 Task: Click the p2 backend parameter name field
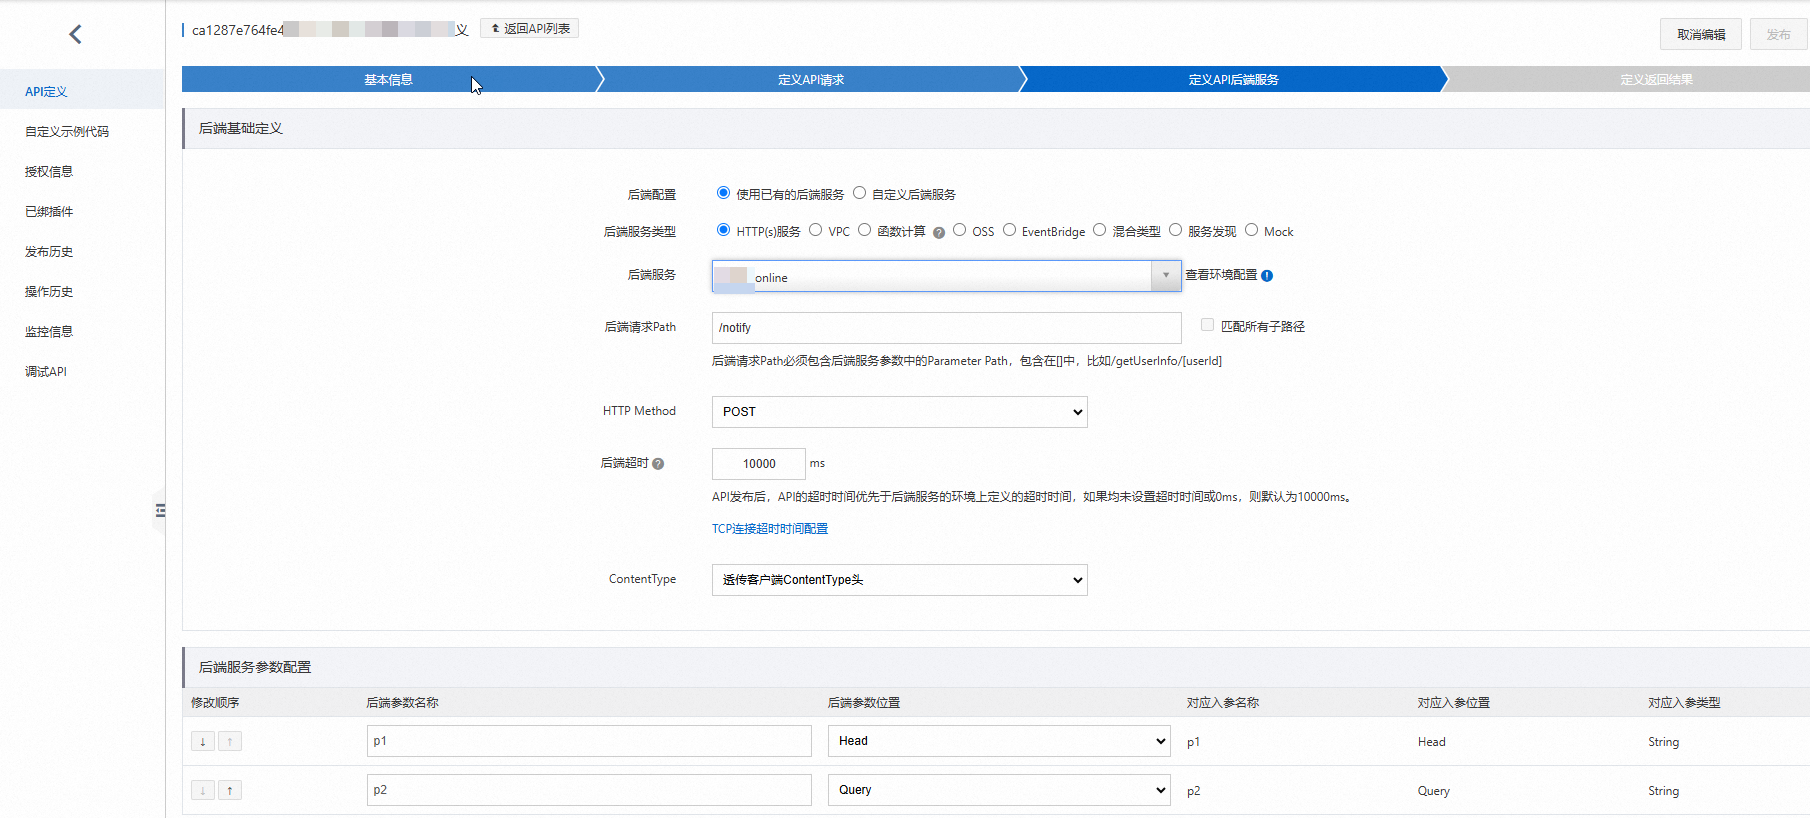tap(589, 790)
